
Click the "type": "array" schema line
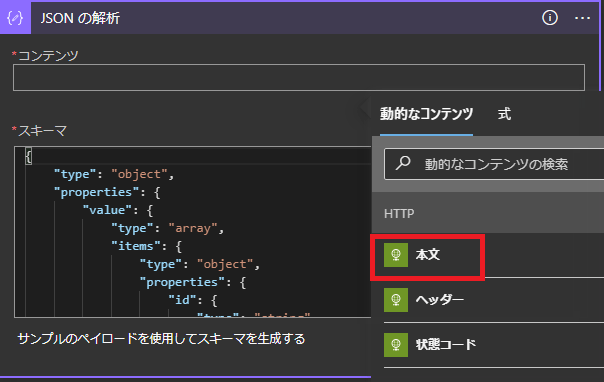[168, 228]
